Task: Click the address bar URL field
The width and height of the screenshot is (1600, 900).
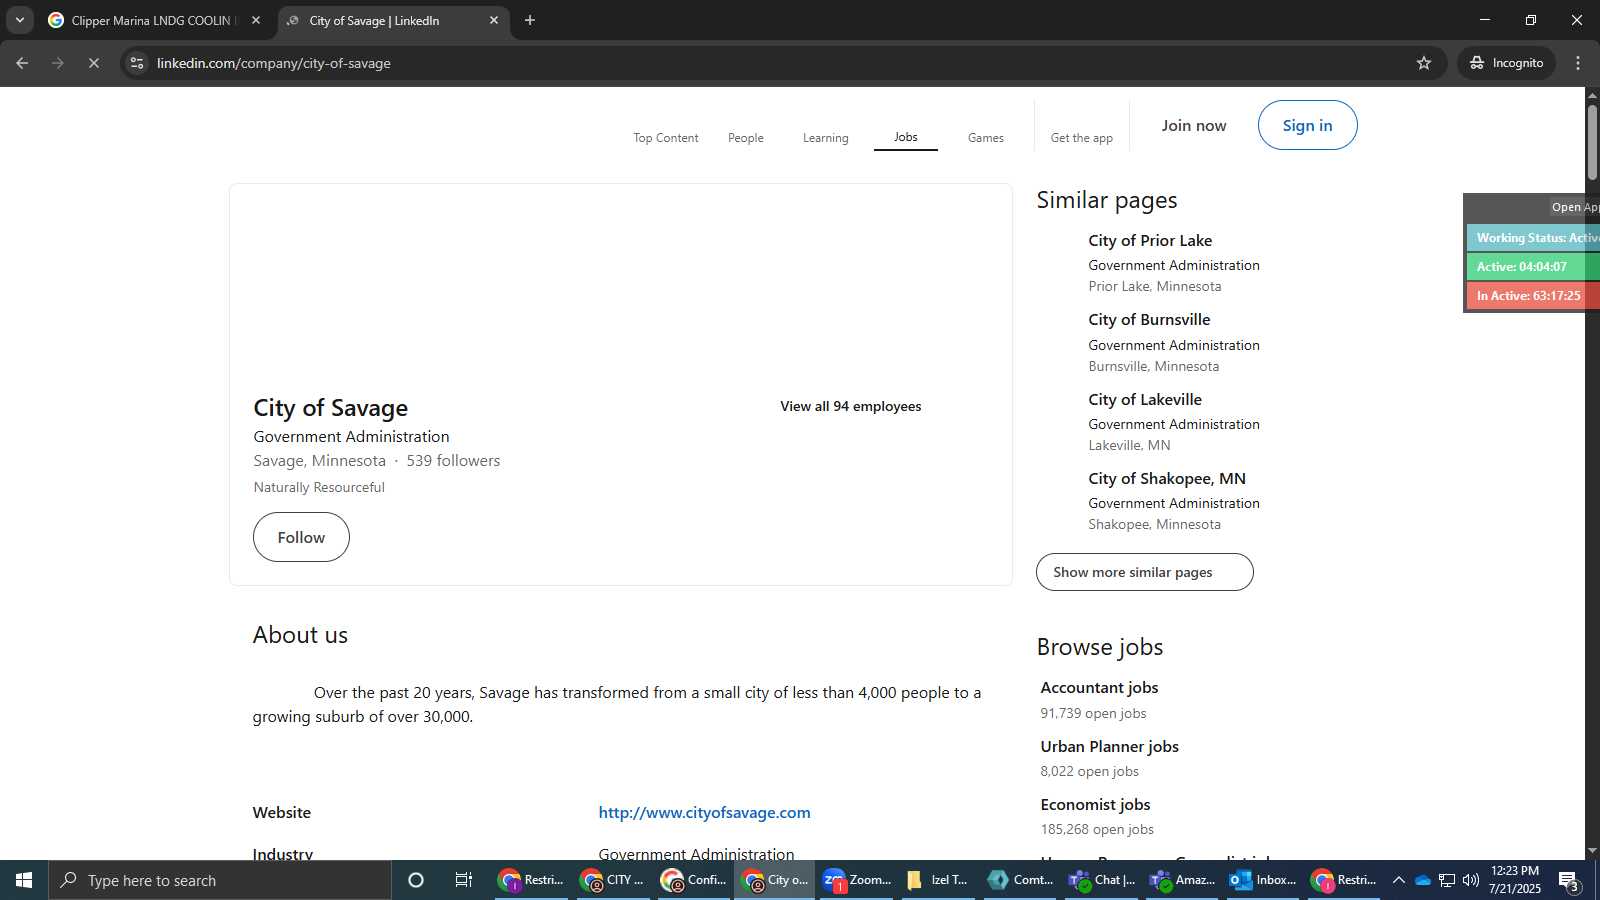Action: coord(780,63)
